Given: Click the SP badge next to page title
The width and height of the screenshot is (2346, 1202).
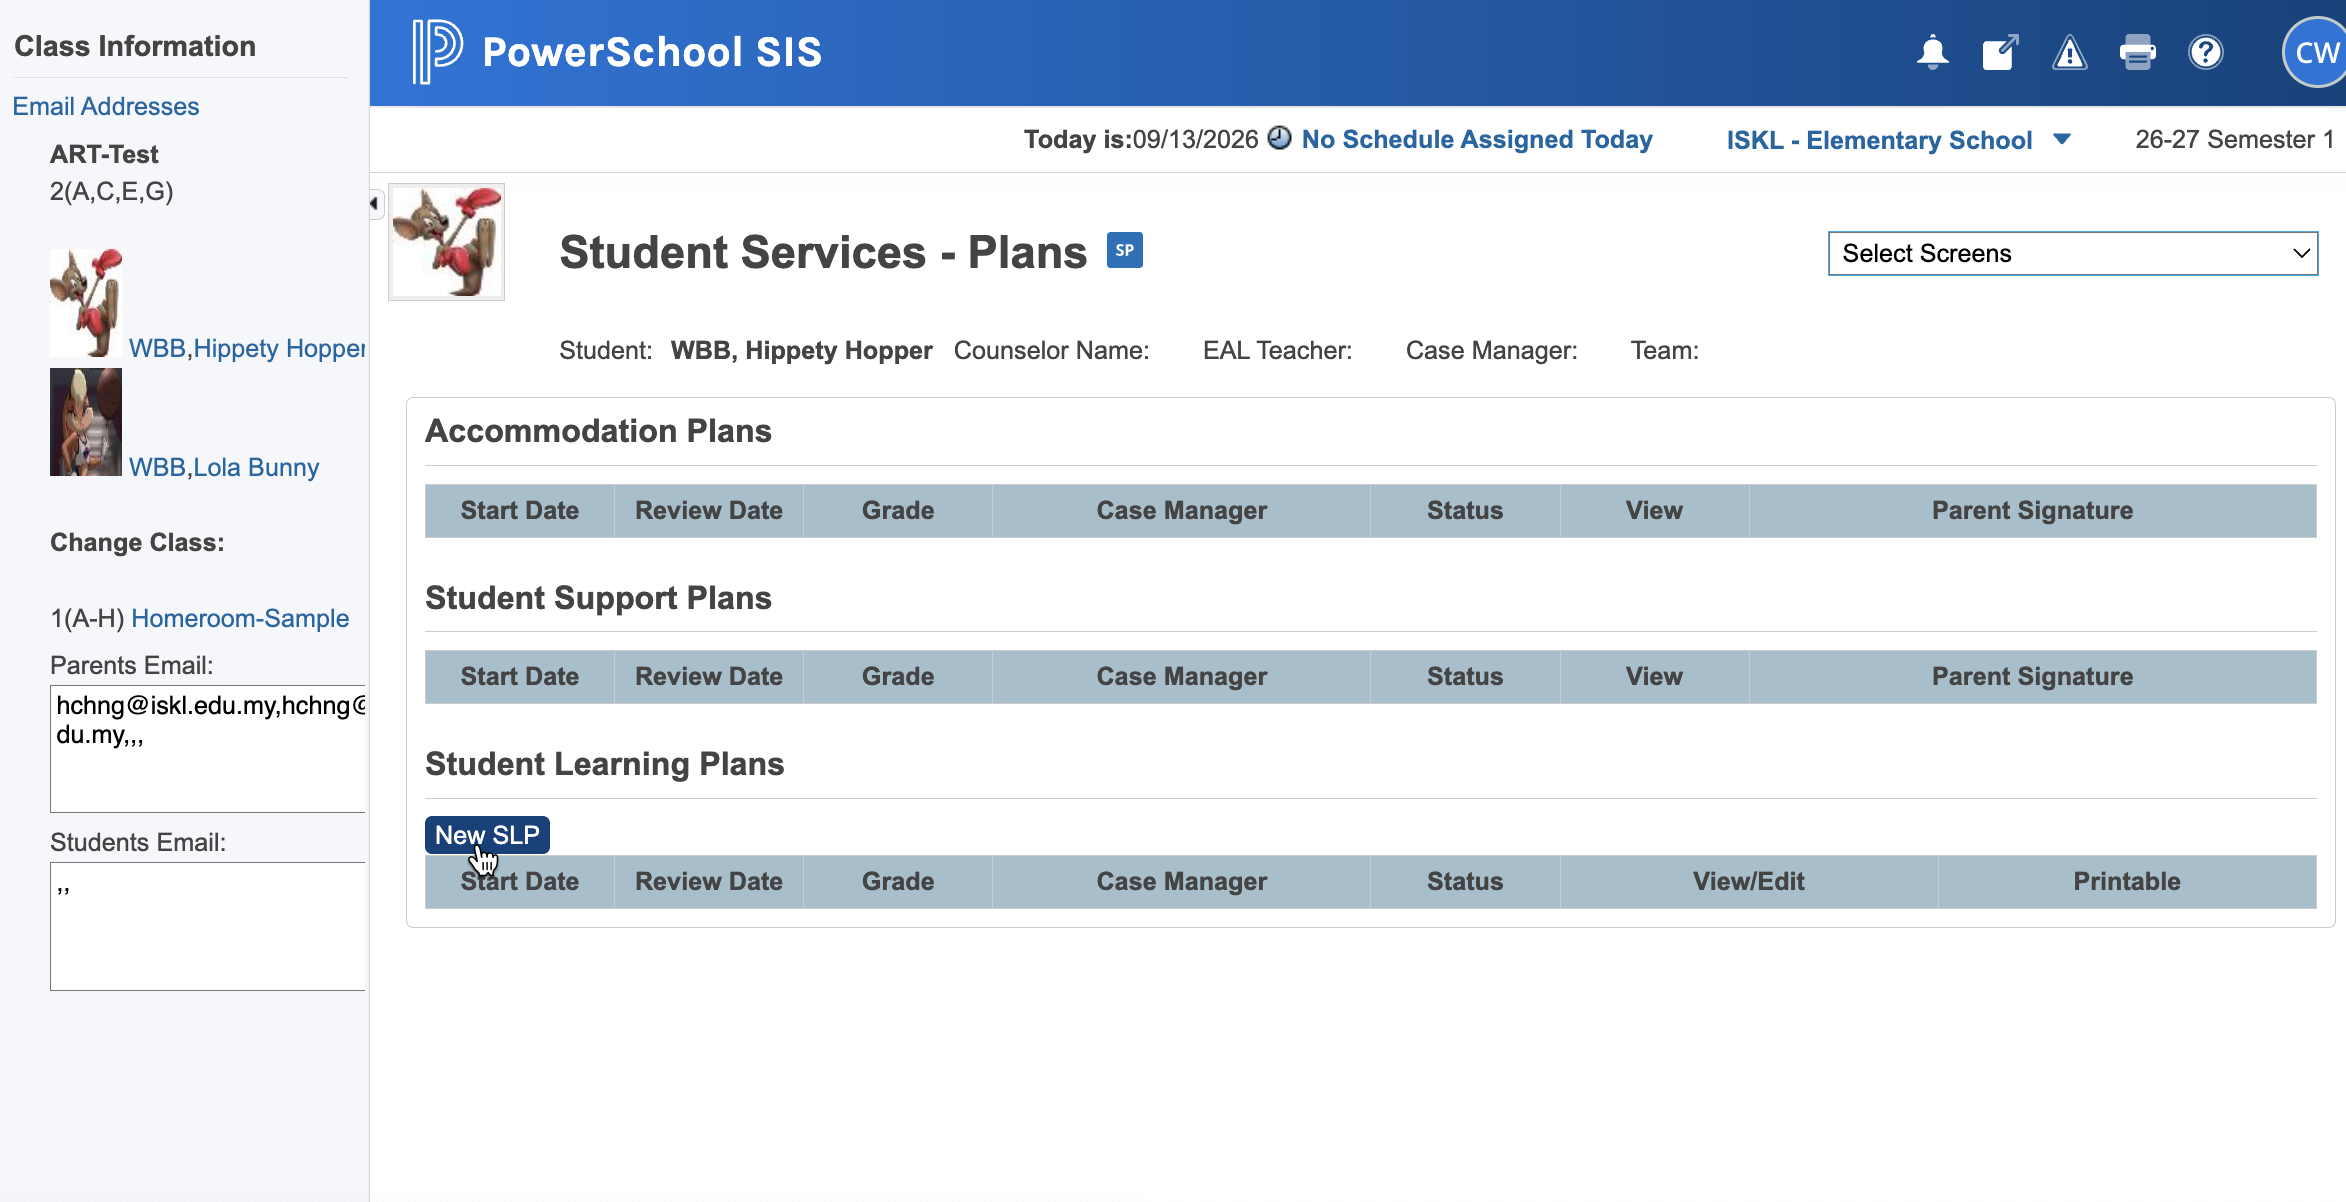Looking at the screenshot, I should point(1124,250).
